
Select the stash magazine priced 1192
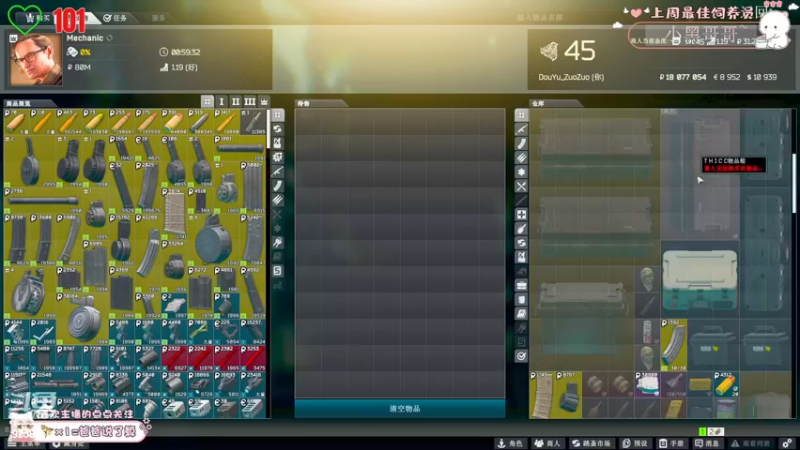coord(673,345)
